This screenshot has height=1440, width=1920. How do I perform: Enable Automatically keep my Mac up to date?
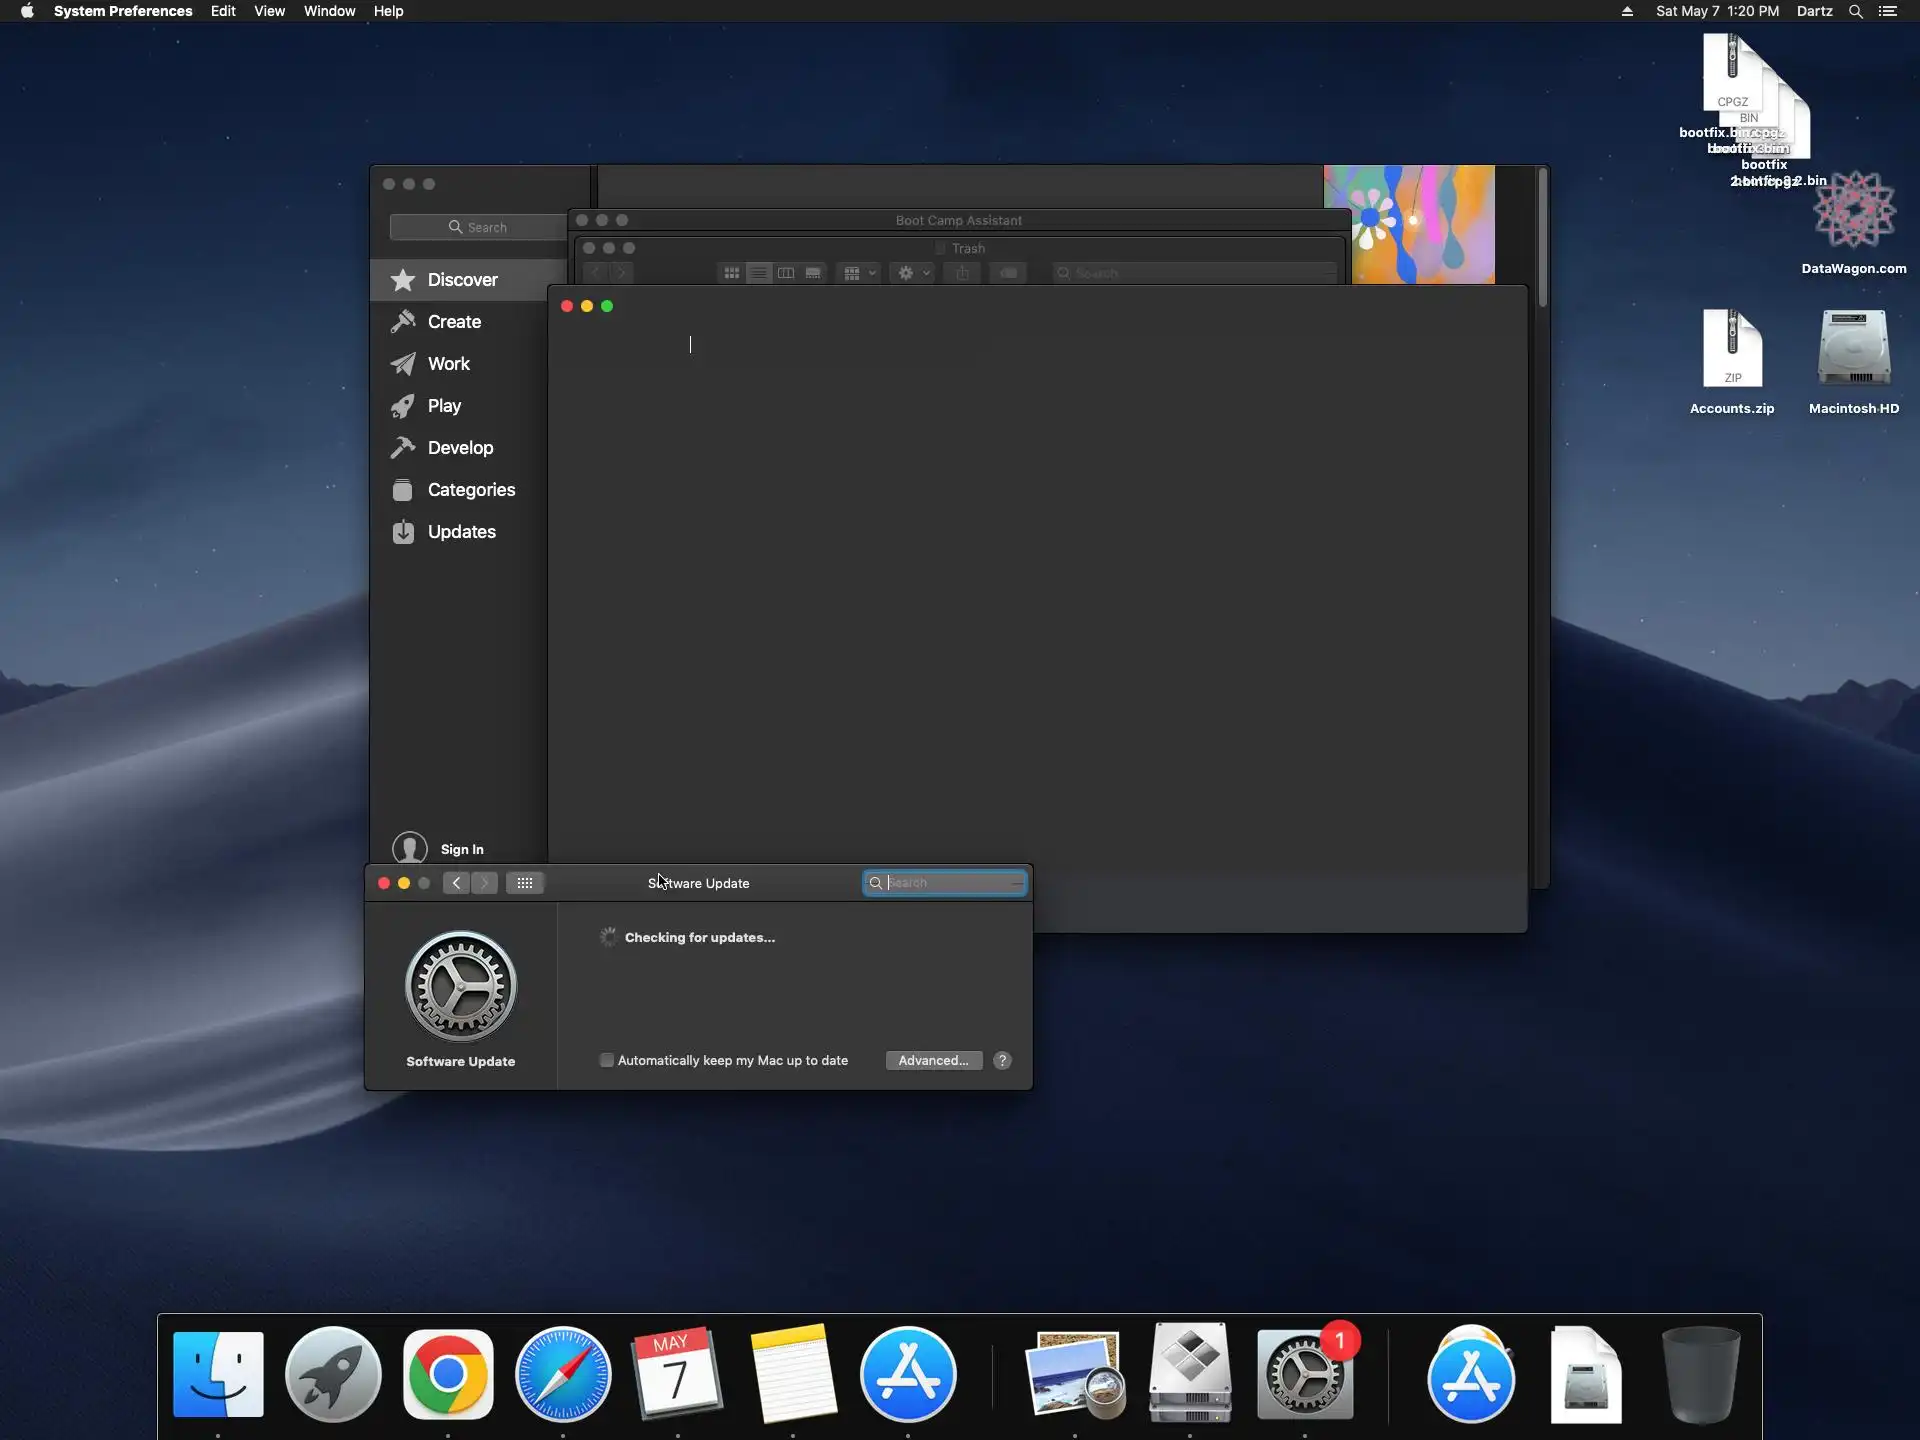point(606,1061)
